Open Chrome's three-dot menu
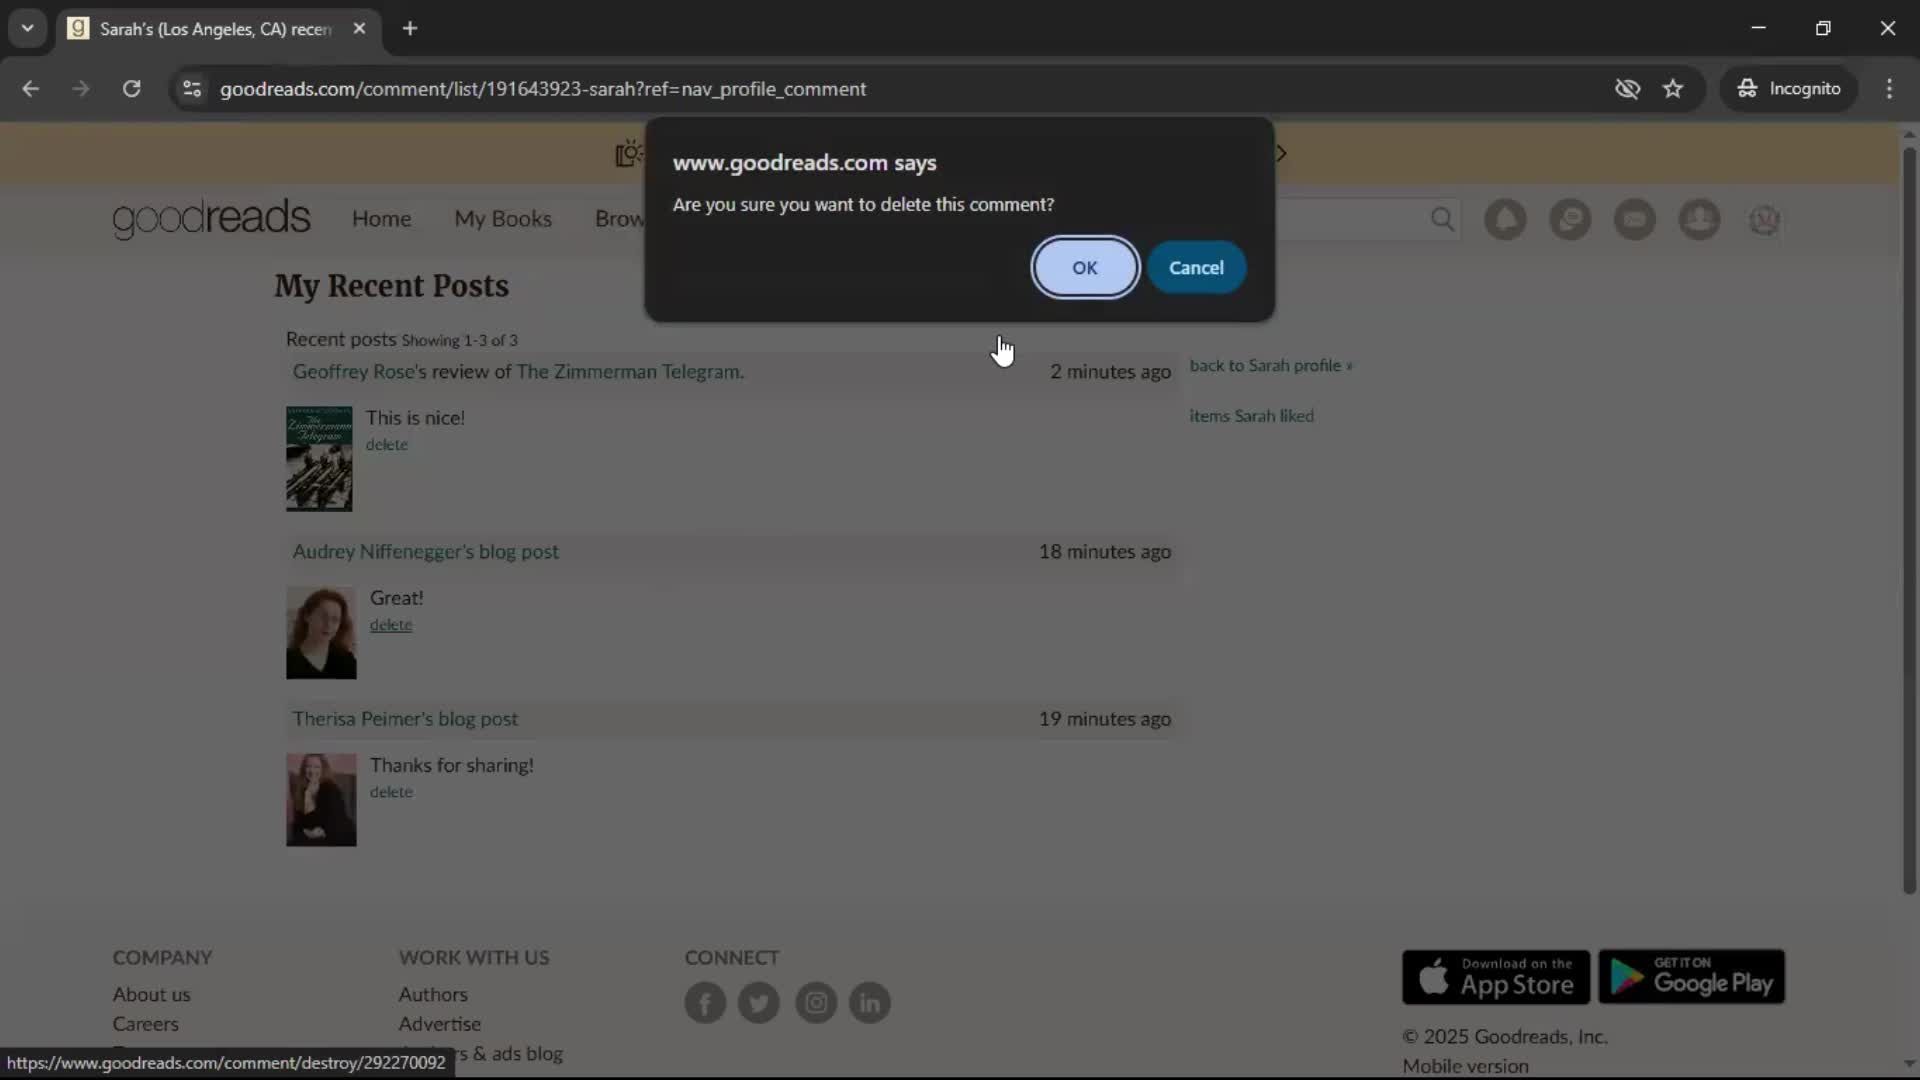This screenshot has height=1080, width=1920. tap(1889, 88)
